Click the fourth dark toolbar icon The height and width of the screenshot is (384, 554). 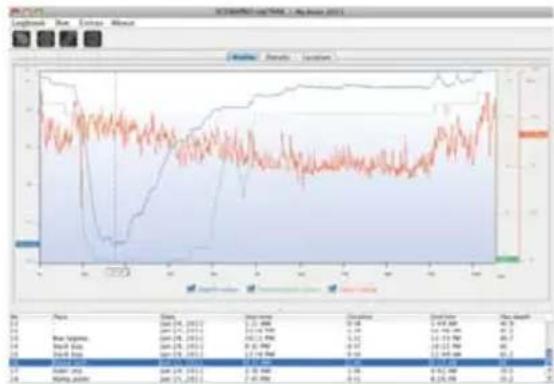point(93,39)
